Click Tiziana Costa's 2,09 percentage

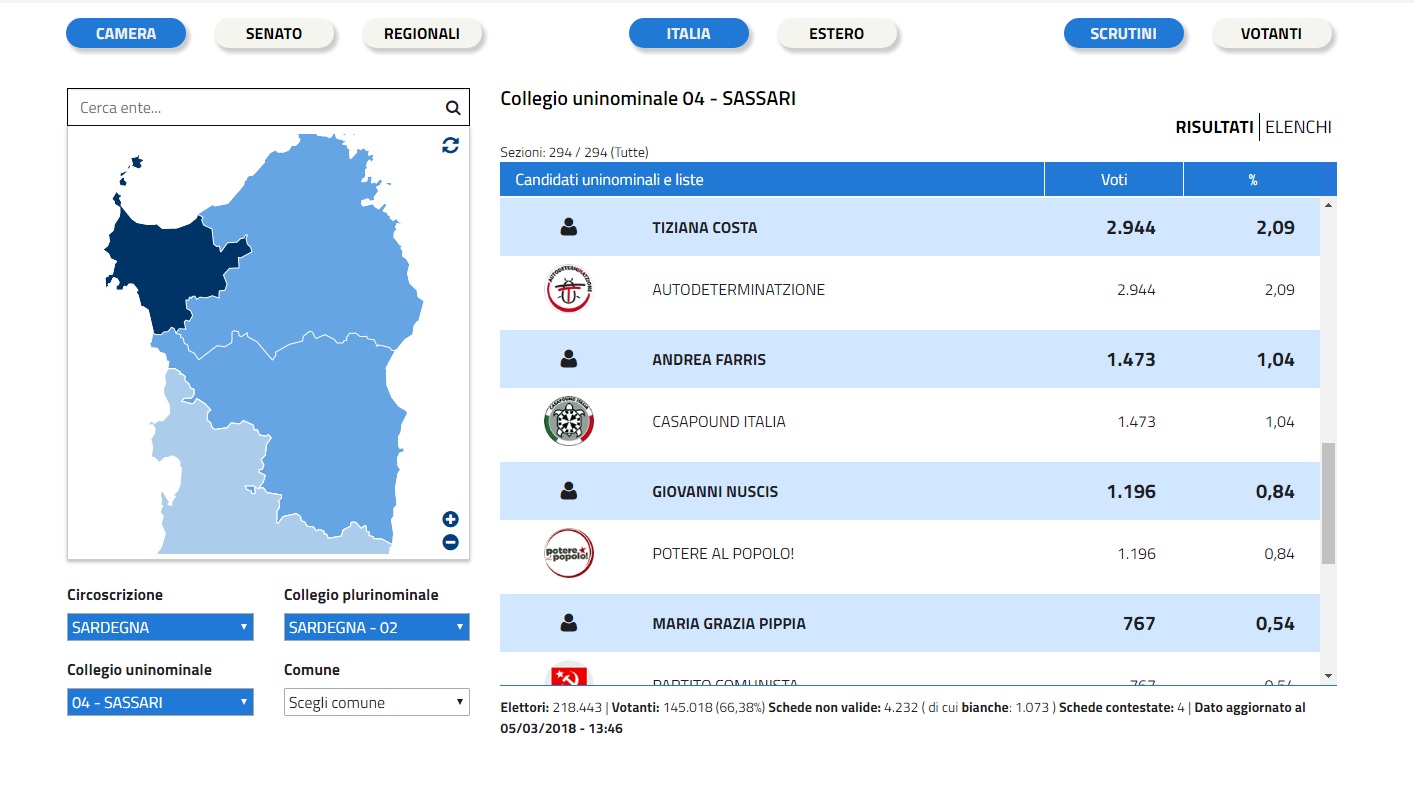coord(1275,228)
